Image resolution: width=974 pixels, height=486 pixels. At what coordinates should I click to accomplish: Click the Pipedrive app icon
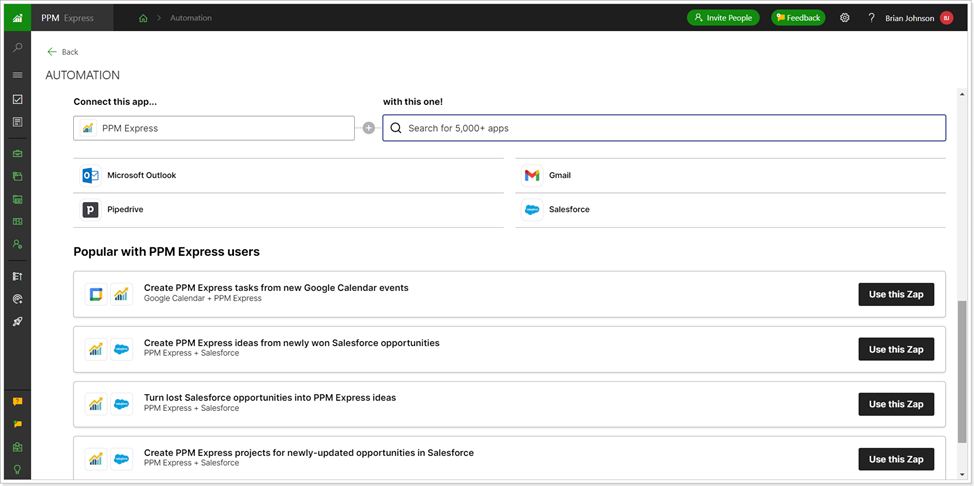[91, 210]
